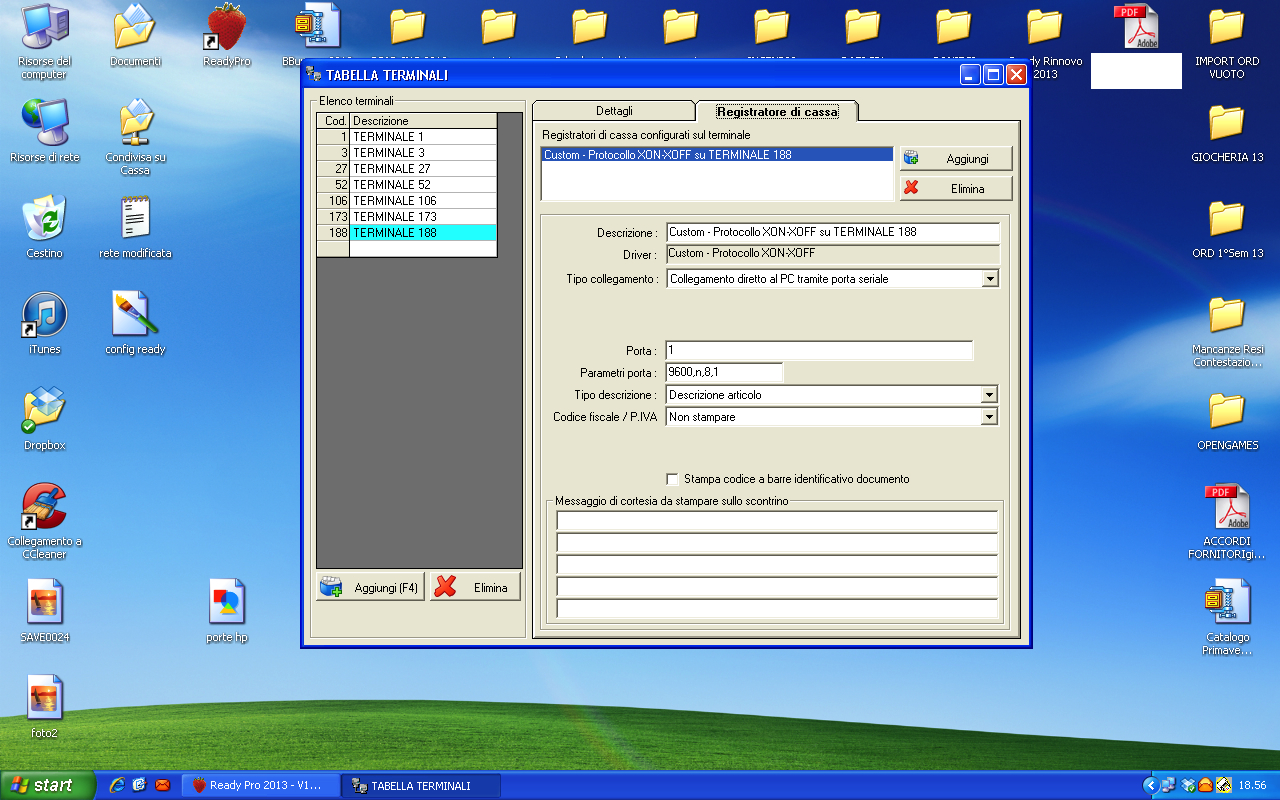The width and height of the screenshot is (1280, 800).
Task: Open the Risorse di rete icon
Action: pyautogui.click(x=45, y=130)
